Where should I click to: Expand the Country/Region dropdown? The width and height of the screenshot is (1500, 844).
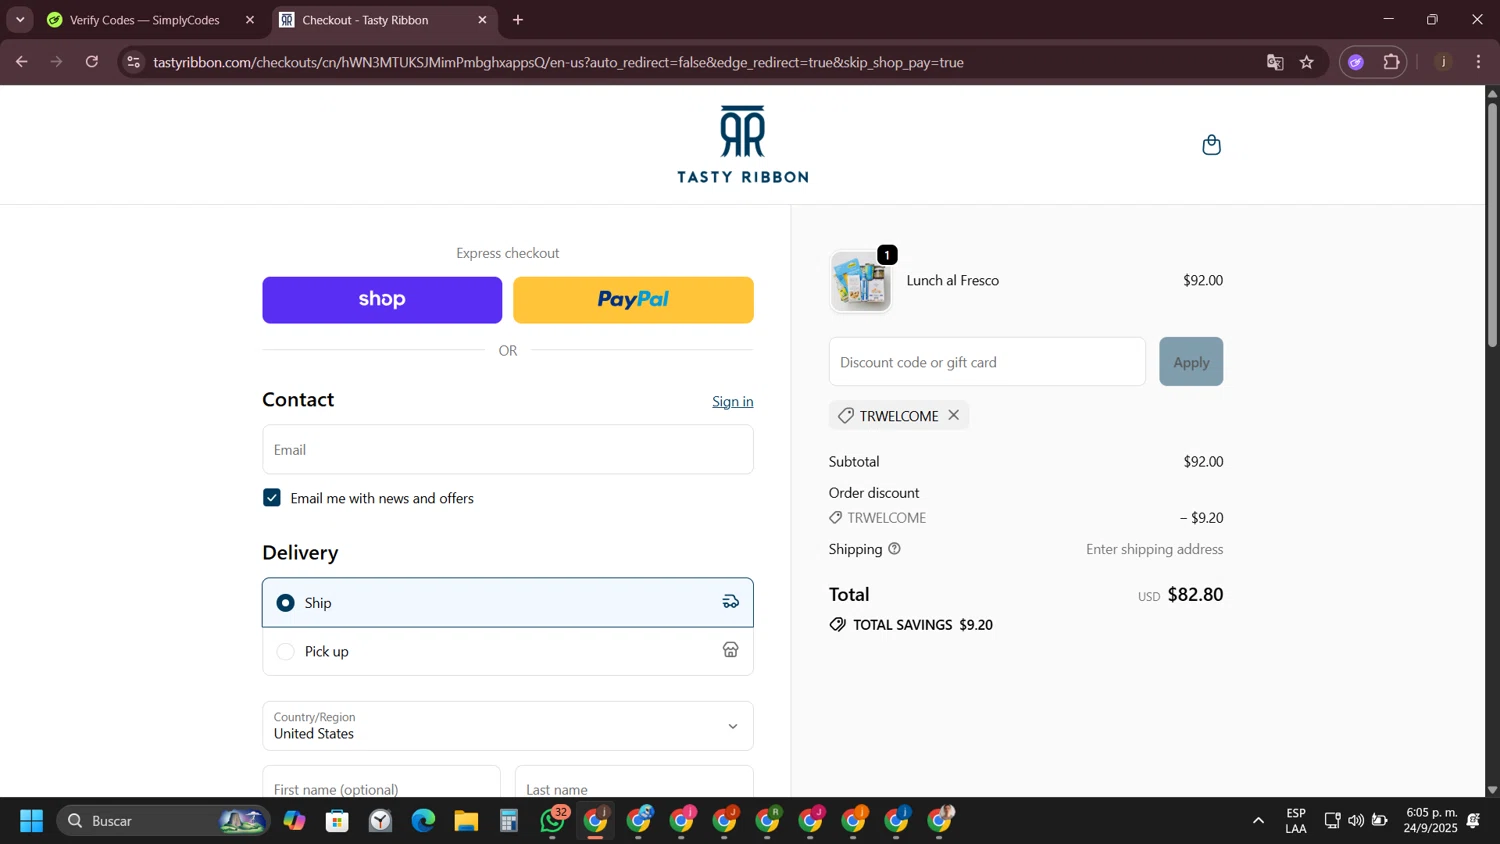click(x=507, y=726)
